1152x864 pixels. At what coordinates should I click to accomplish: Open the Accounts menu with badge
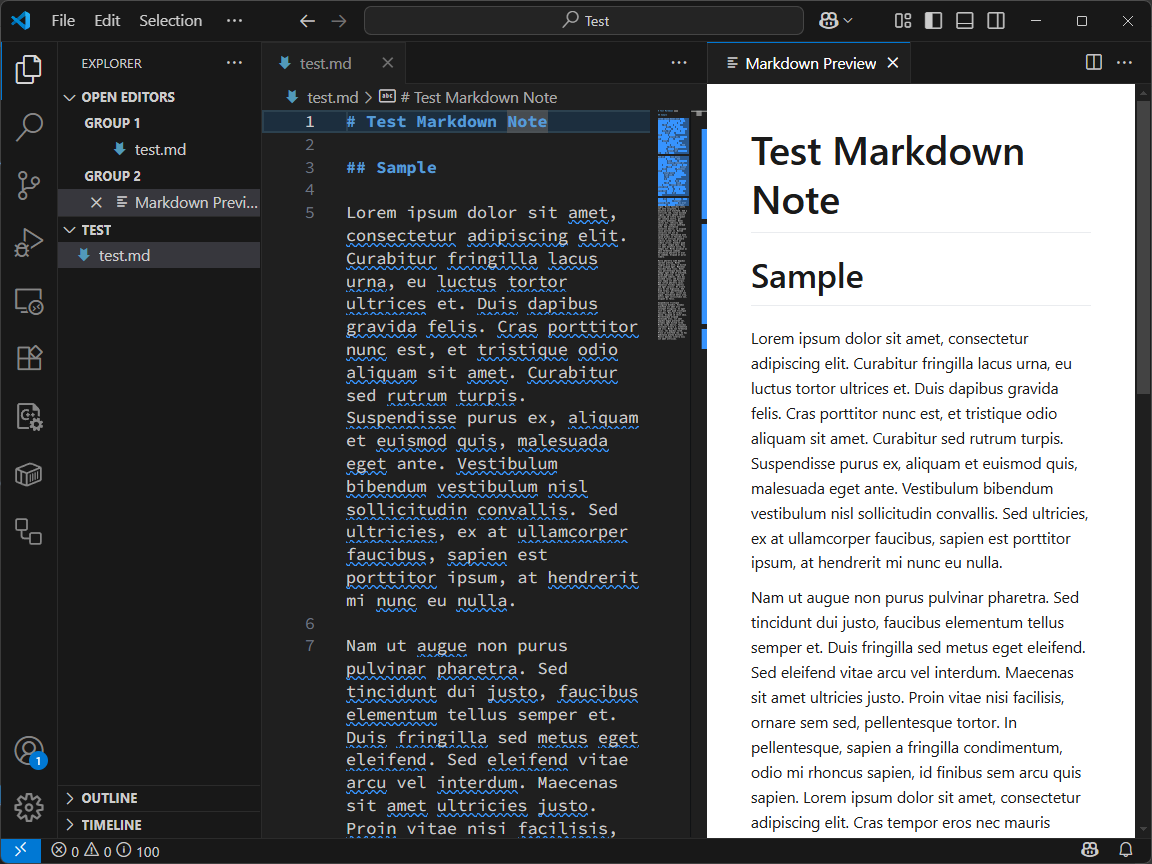pyautogui.click(x=29, y=752)
